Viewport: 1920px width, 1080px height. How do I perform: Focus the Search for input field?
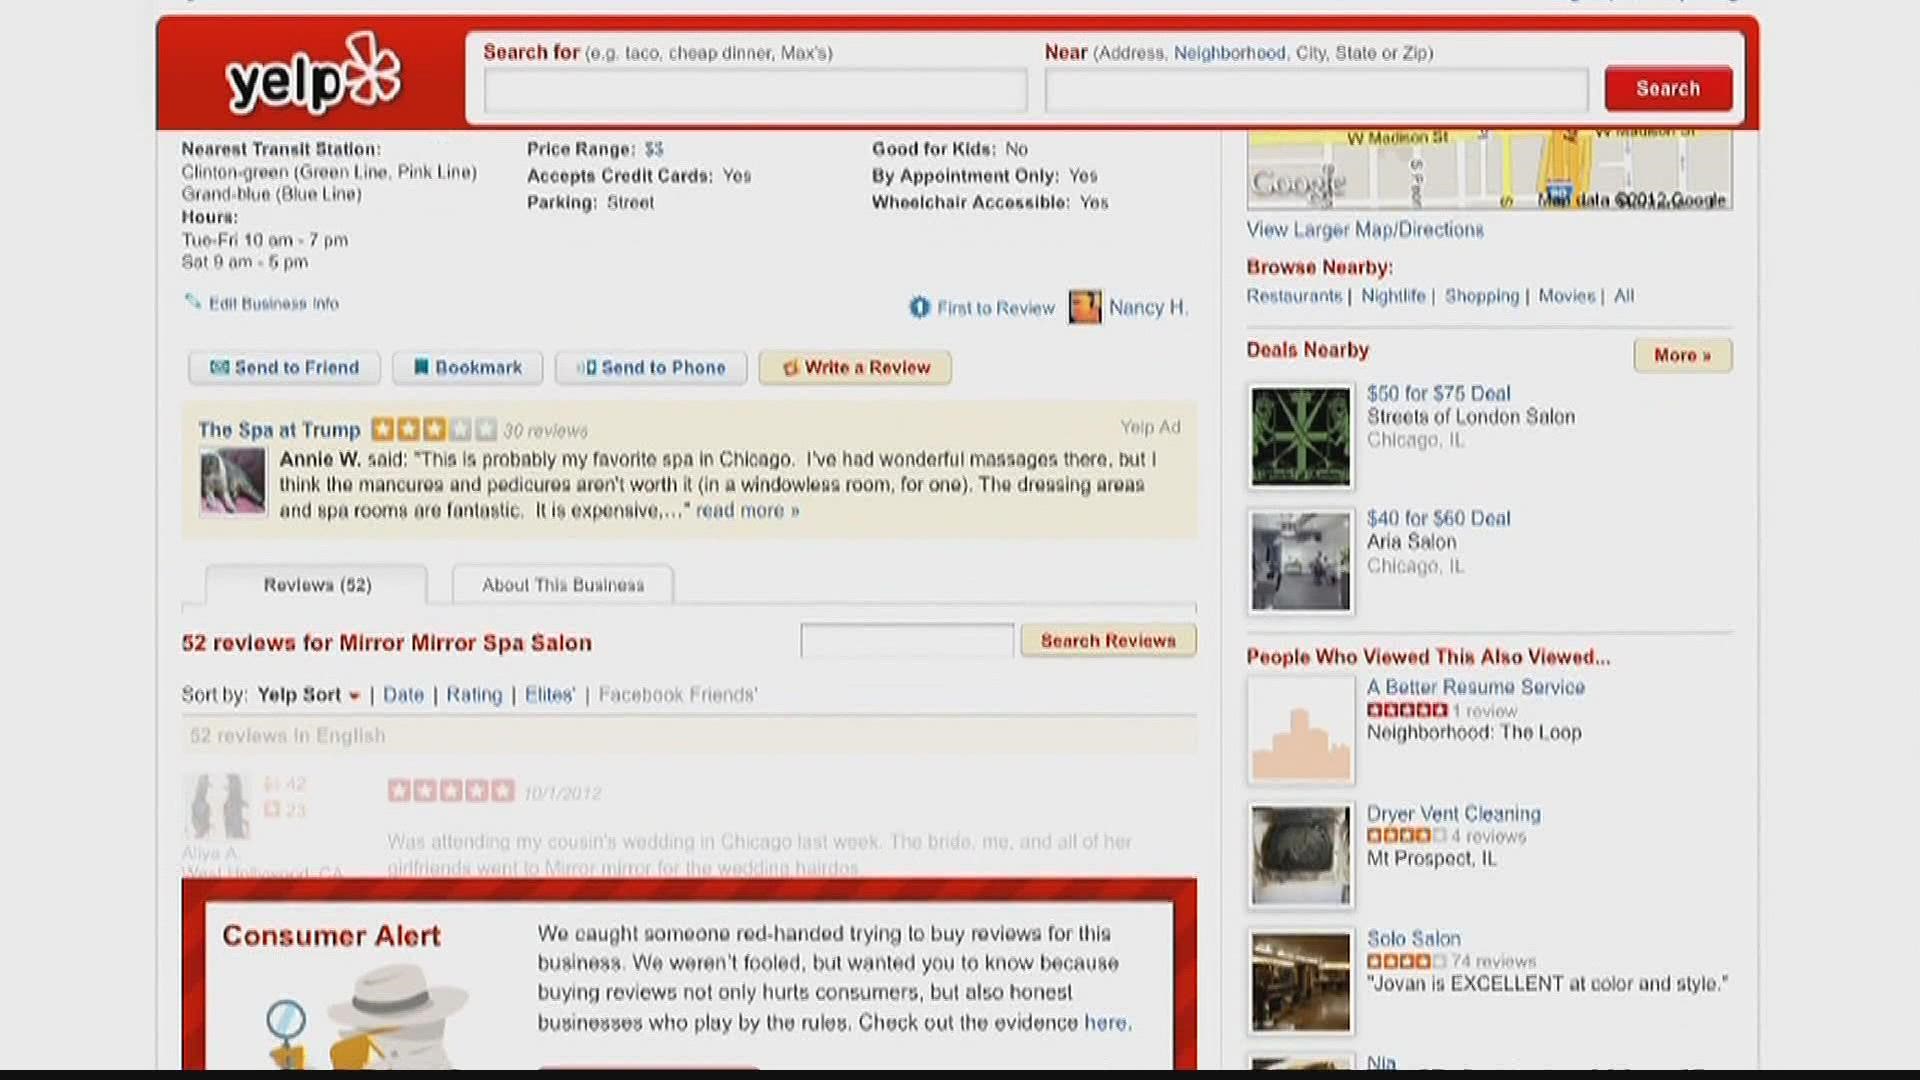click(755, 90)
